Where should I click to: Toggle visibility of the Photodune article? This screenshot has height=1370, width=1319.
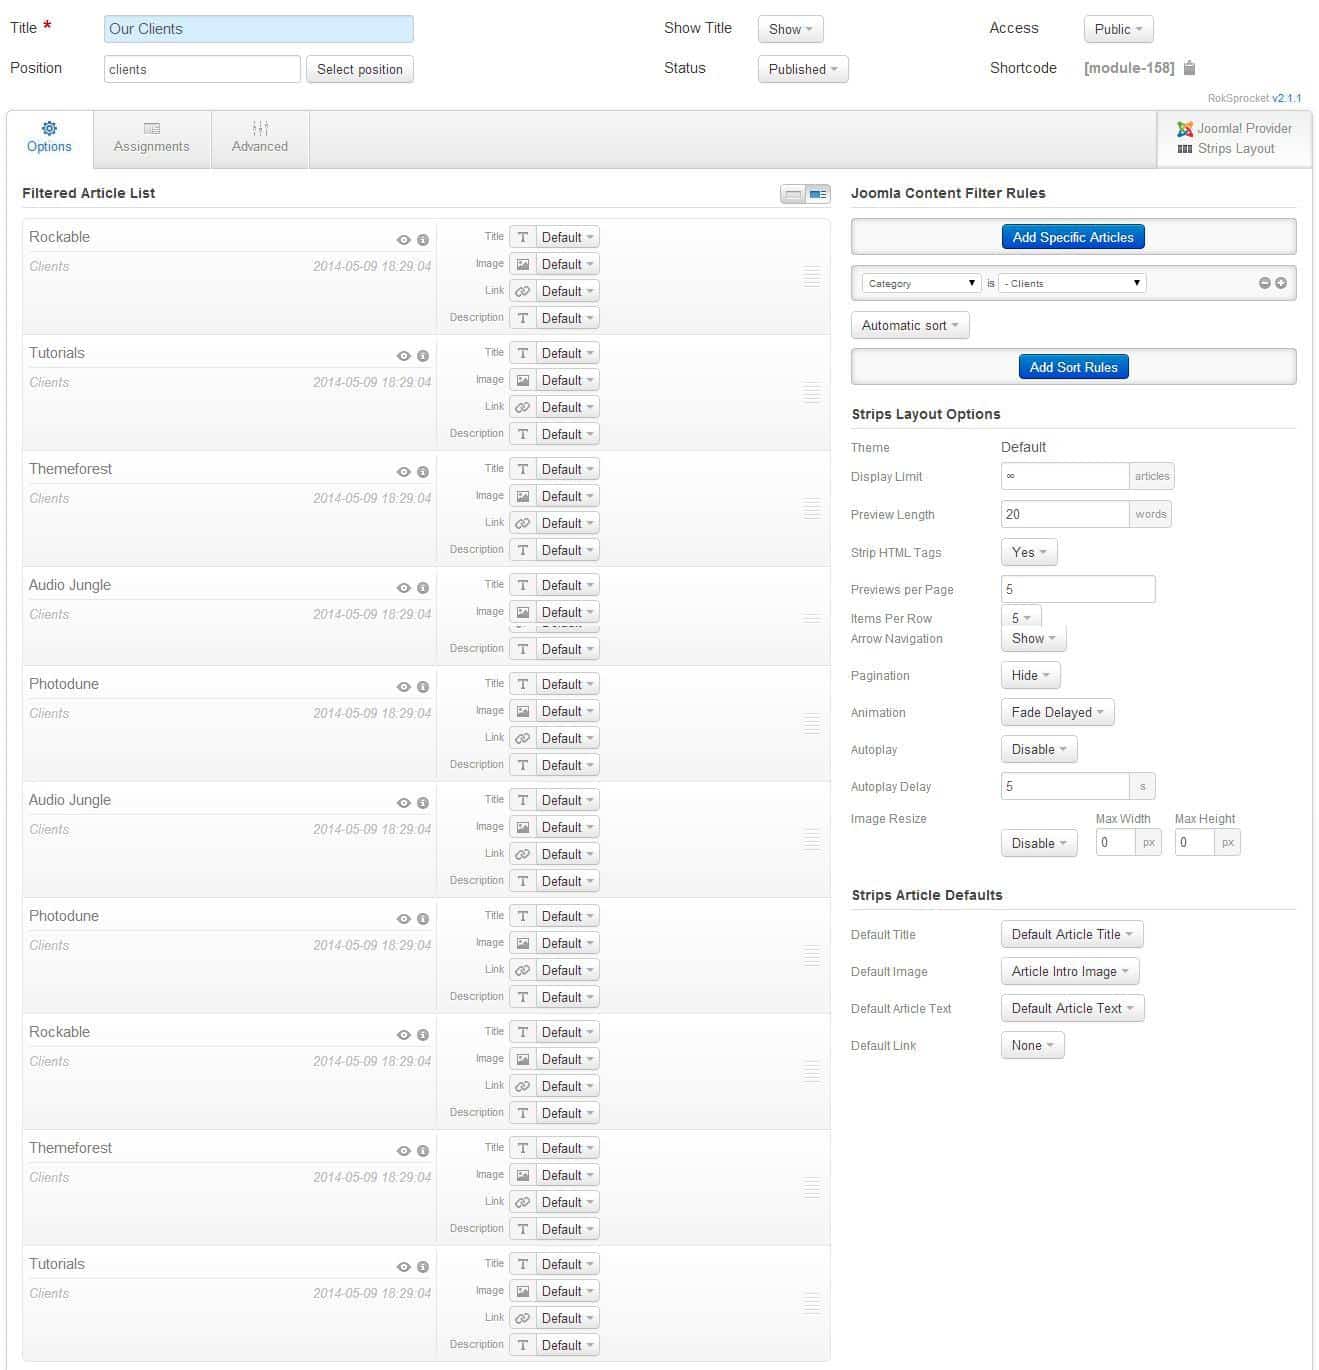click(x=404, y=687)
